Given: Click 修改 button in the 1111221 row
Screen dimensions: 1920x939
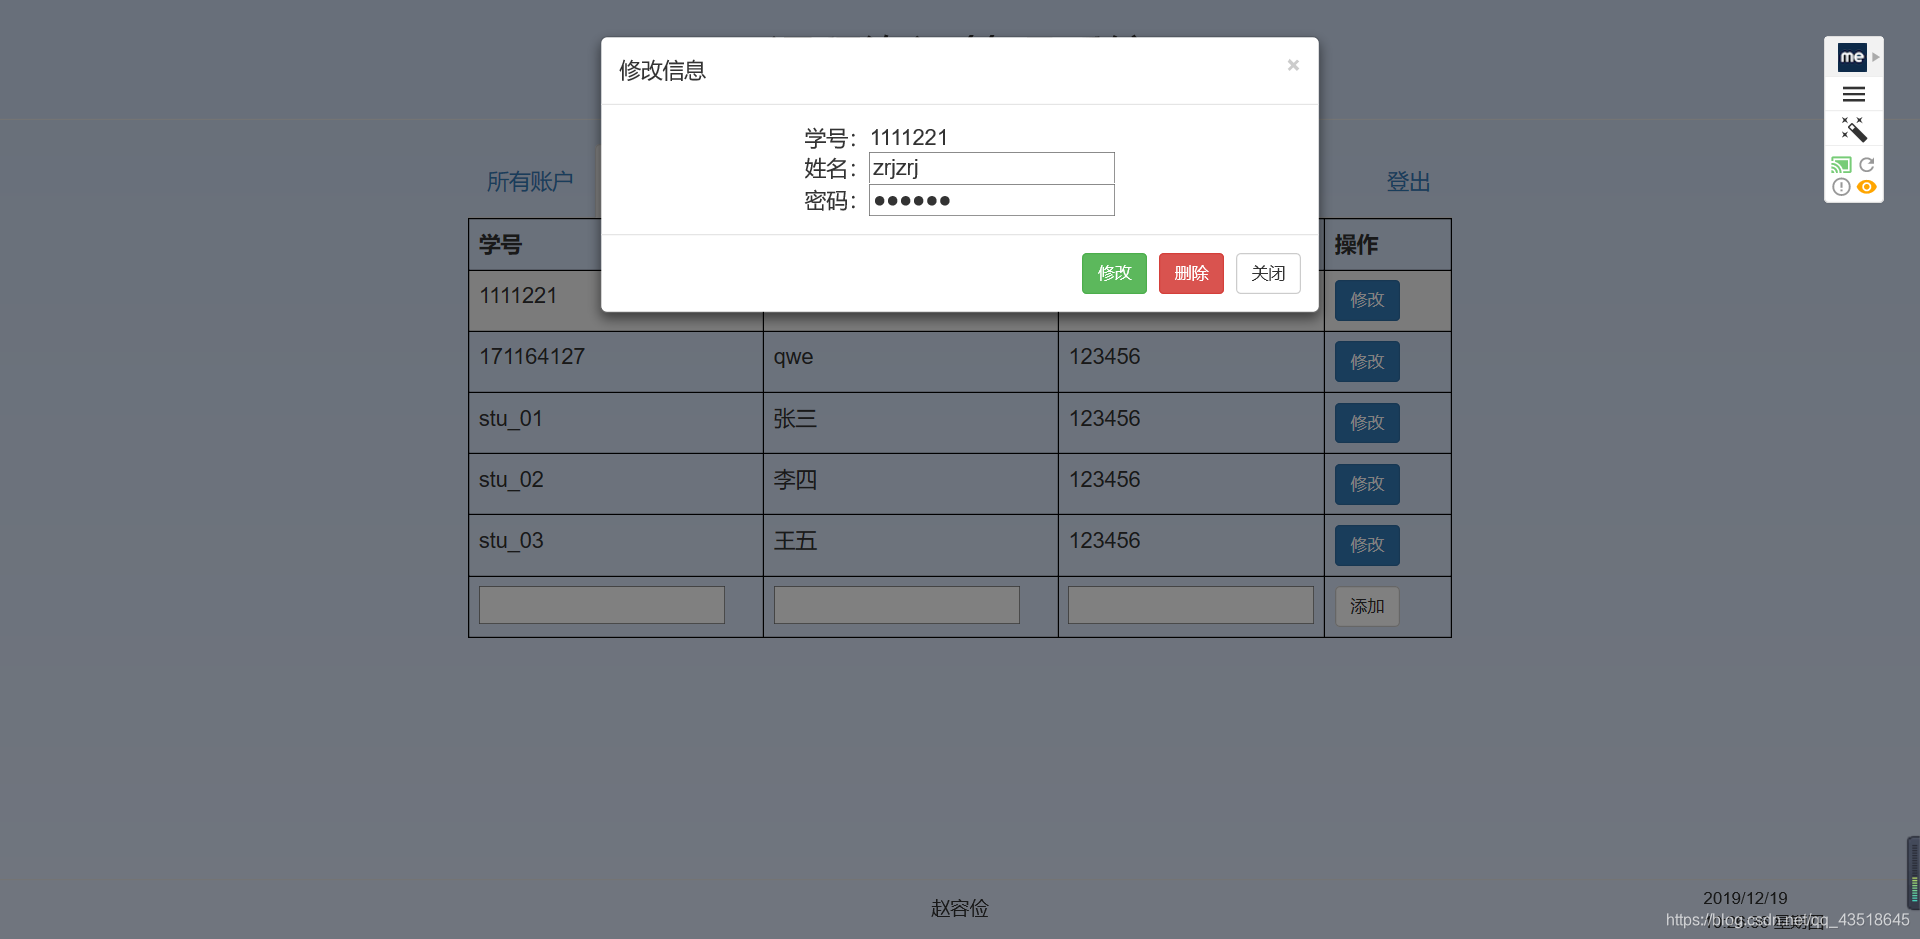Looking at the screenshot, I should (1367, 300).
